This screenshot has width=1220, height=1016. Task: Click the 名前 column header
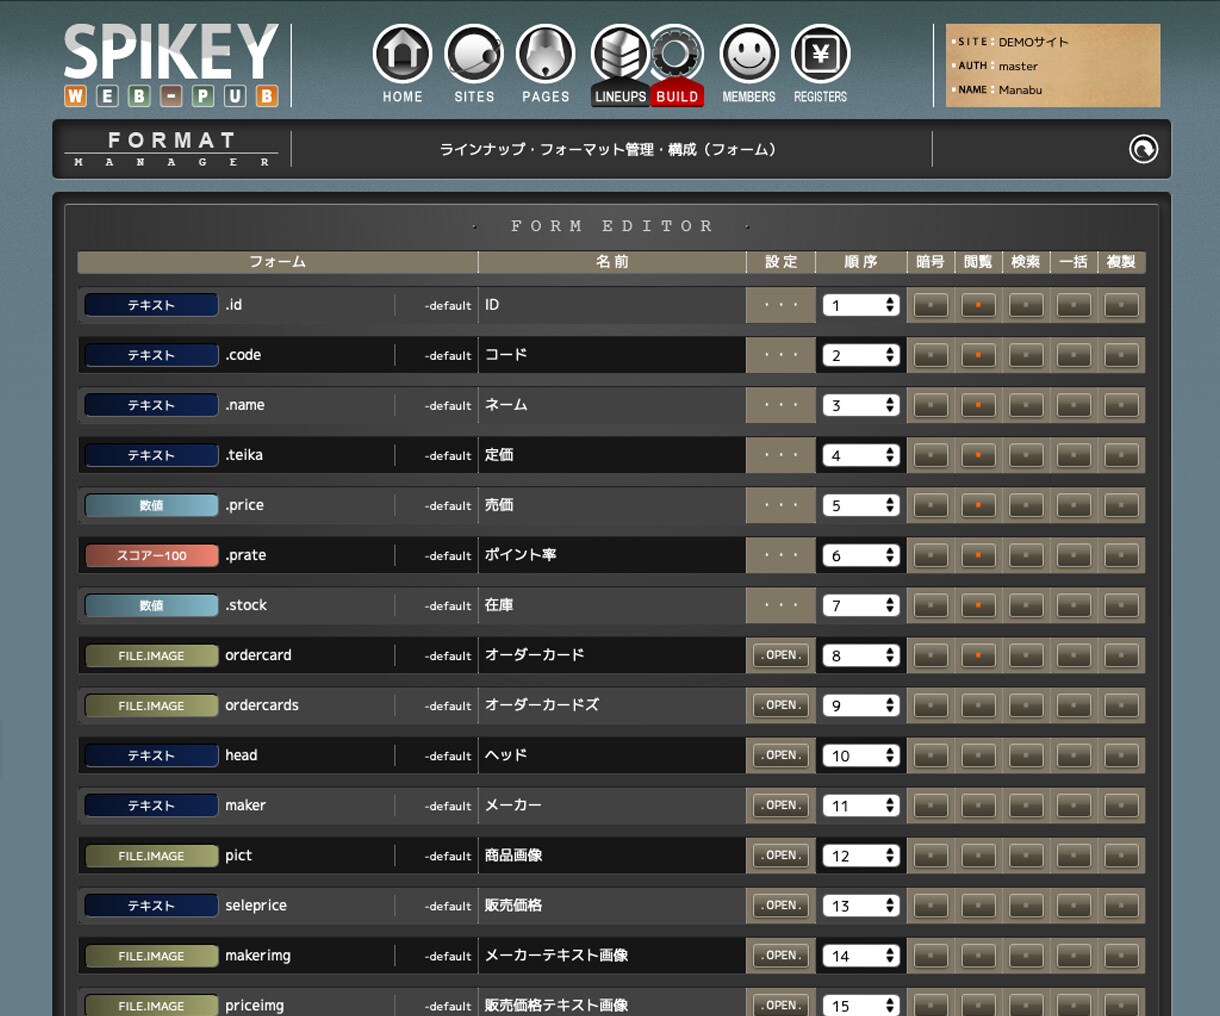coord(612,262)
